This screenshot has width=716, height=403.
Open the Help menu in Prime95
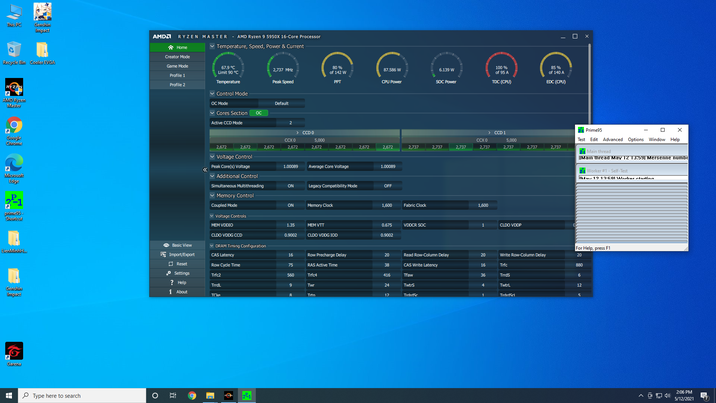tap(675, 140)
